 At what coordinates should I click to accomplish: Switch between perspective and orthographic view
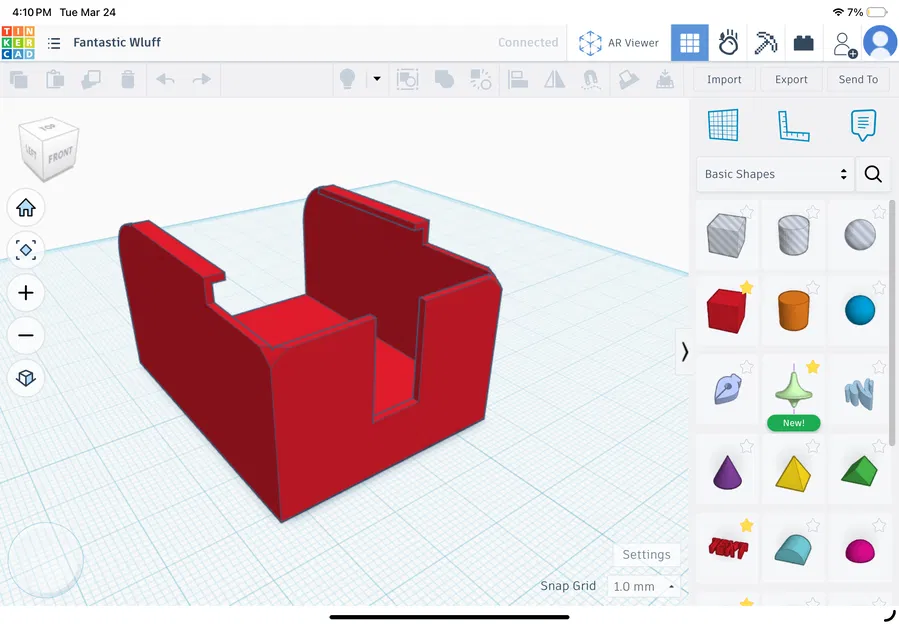pos(26,378)
